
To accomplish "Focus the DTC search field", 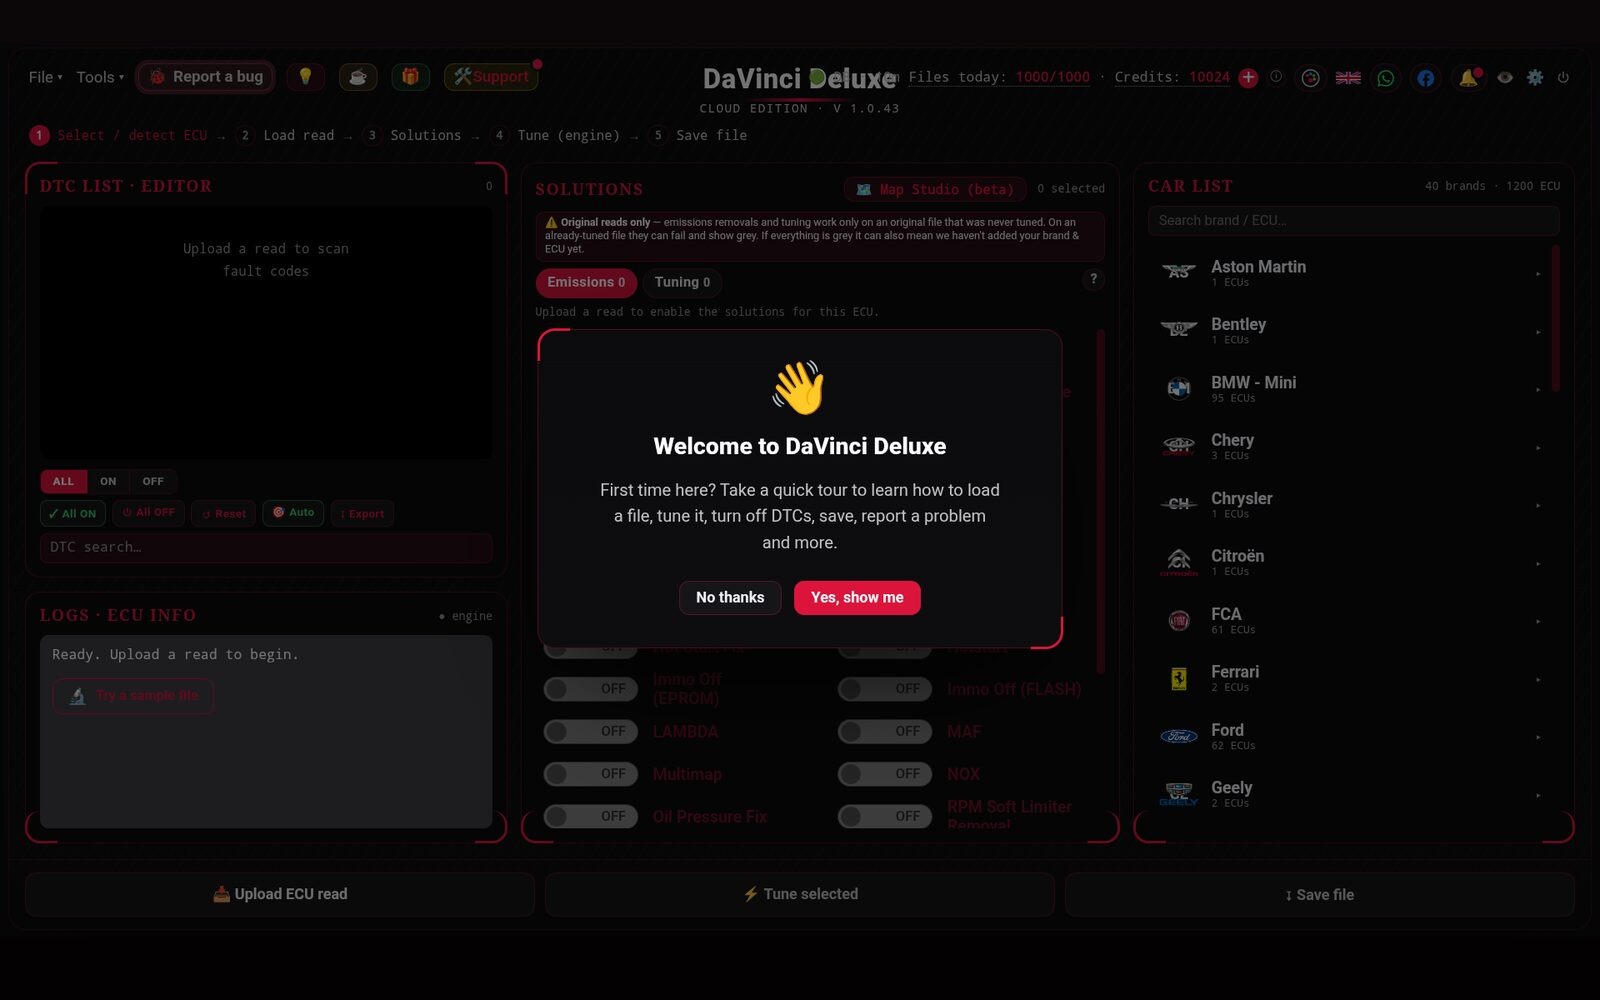I will pos(266,547).
